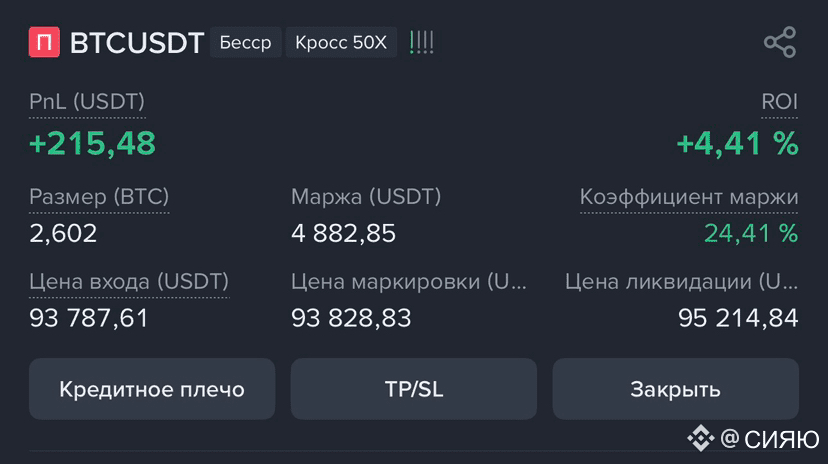Tap the Кросс 50X margin mode tag

pyautogui.click(x=341, y=42)
